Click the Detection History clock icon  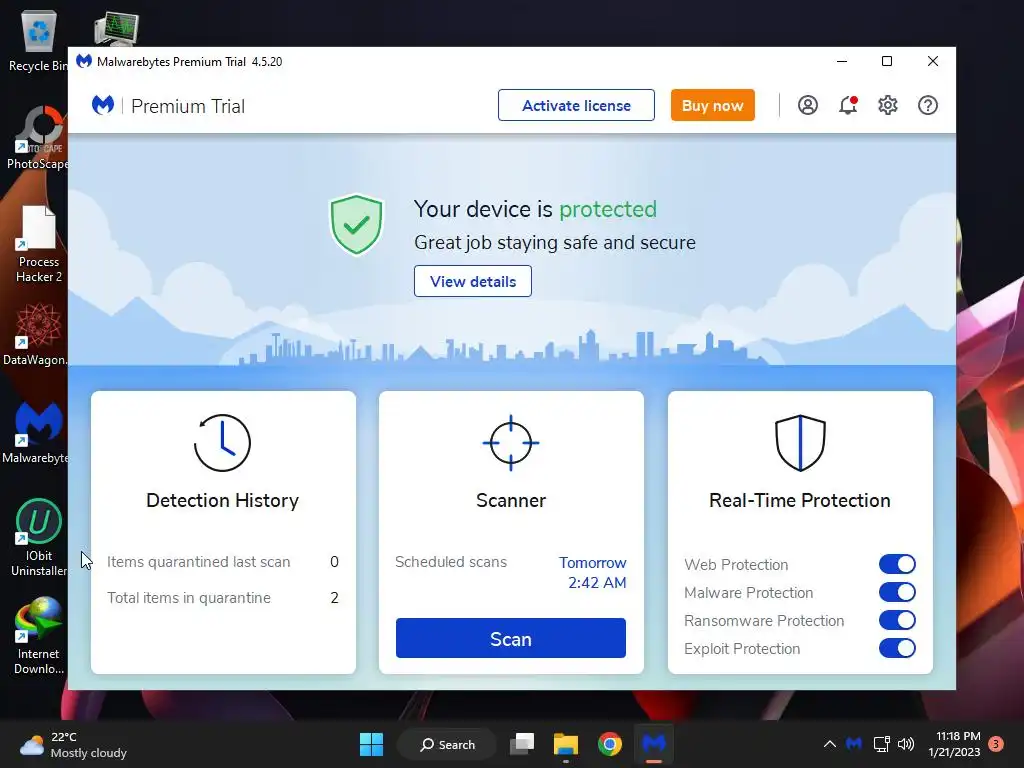point(222,443)
